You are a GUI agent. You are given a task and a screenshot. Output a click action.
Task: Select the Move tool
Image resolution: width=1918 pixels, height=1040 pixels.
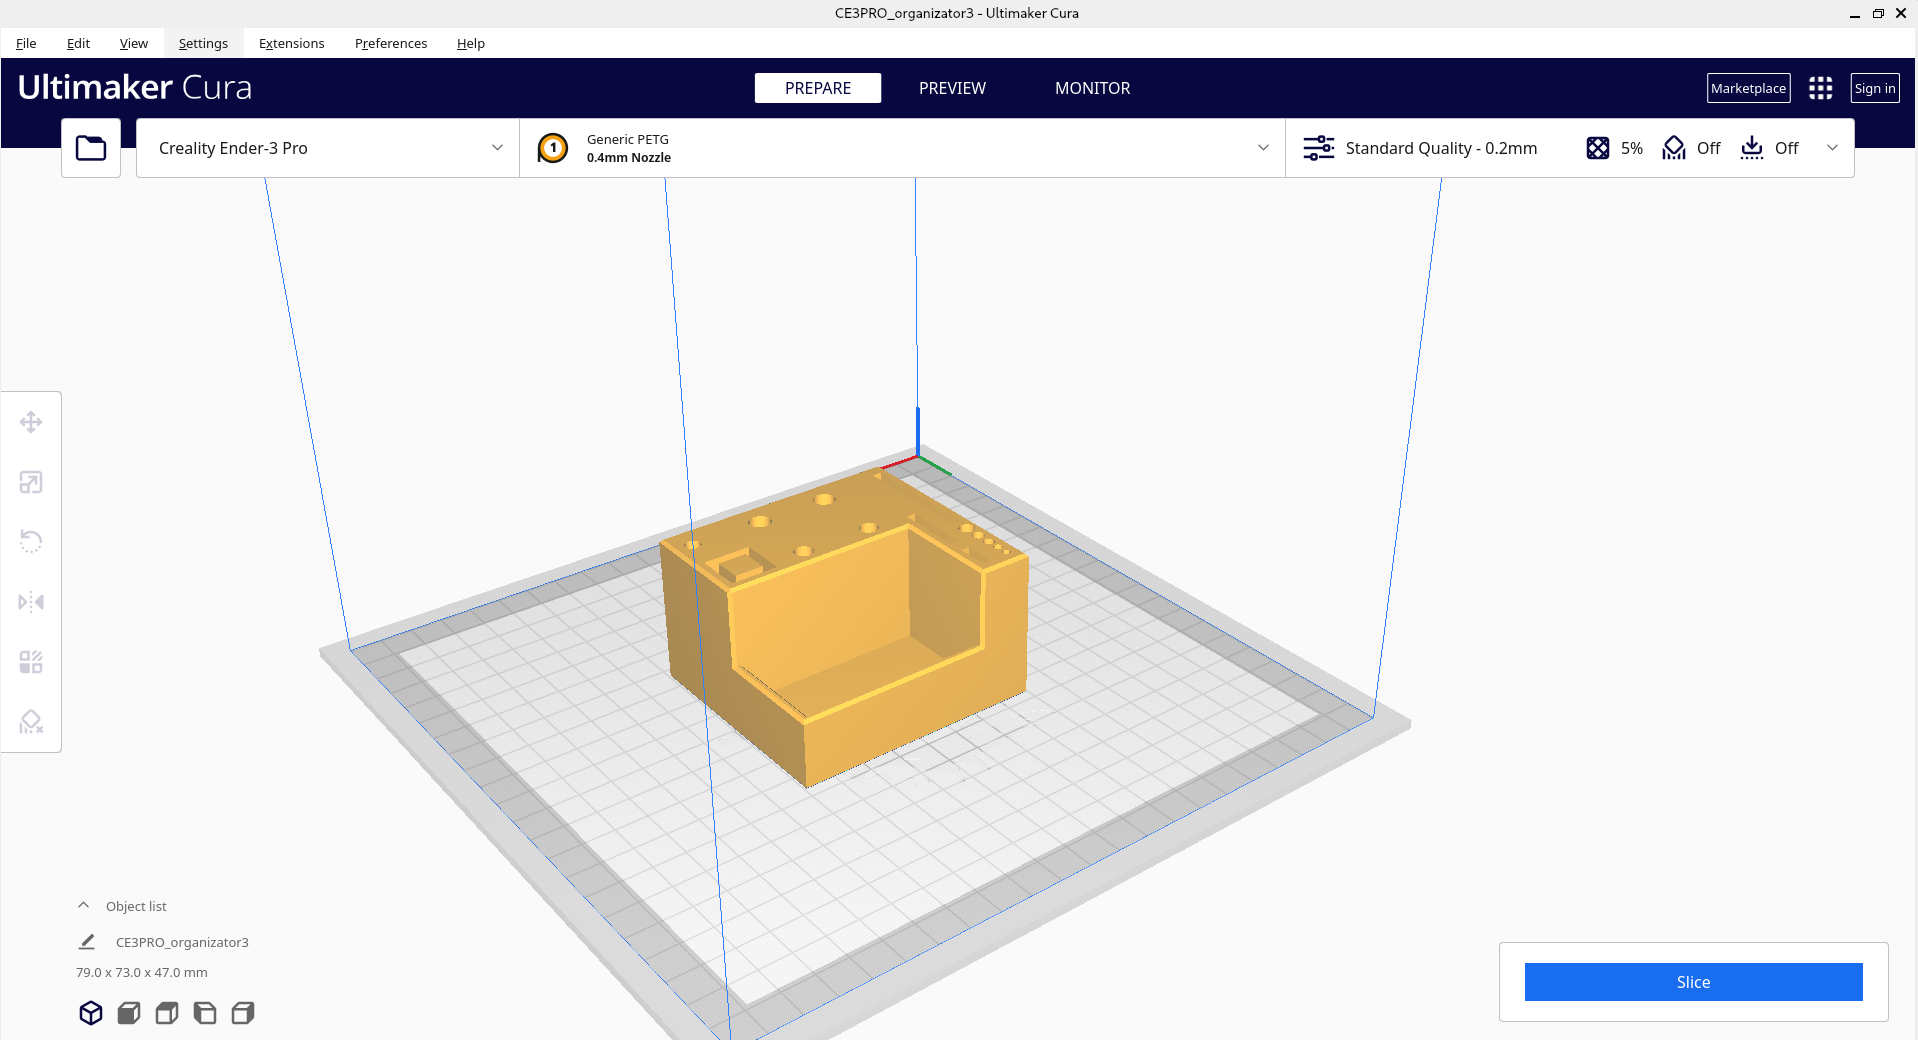click(x=31, y=422)
